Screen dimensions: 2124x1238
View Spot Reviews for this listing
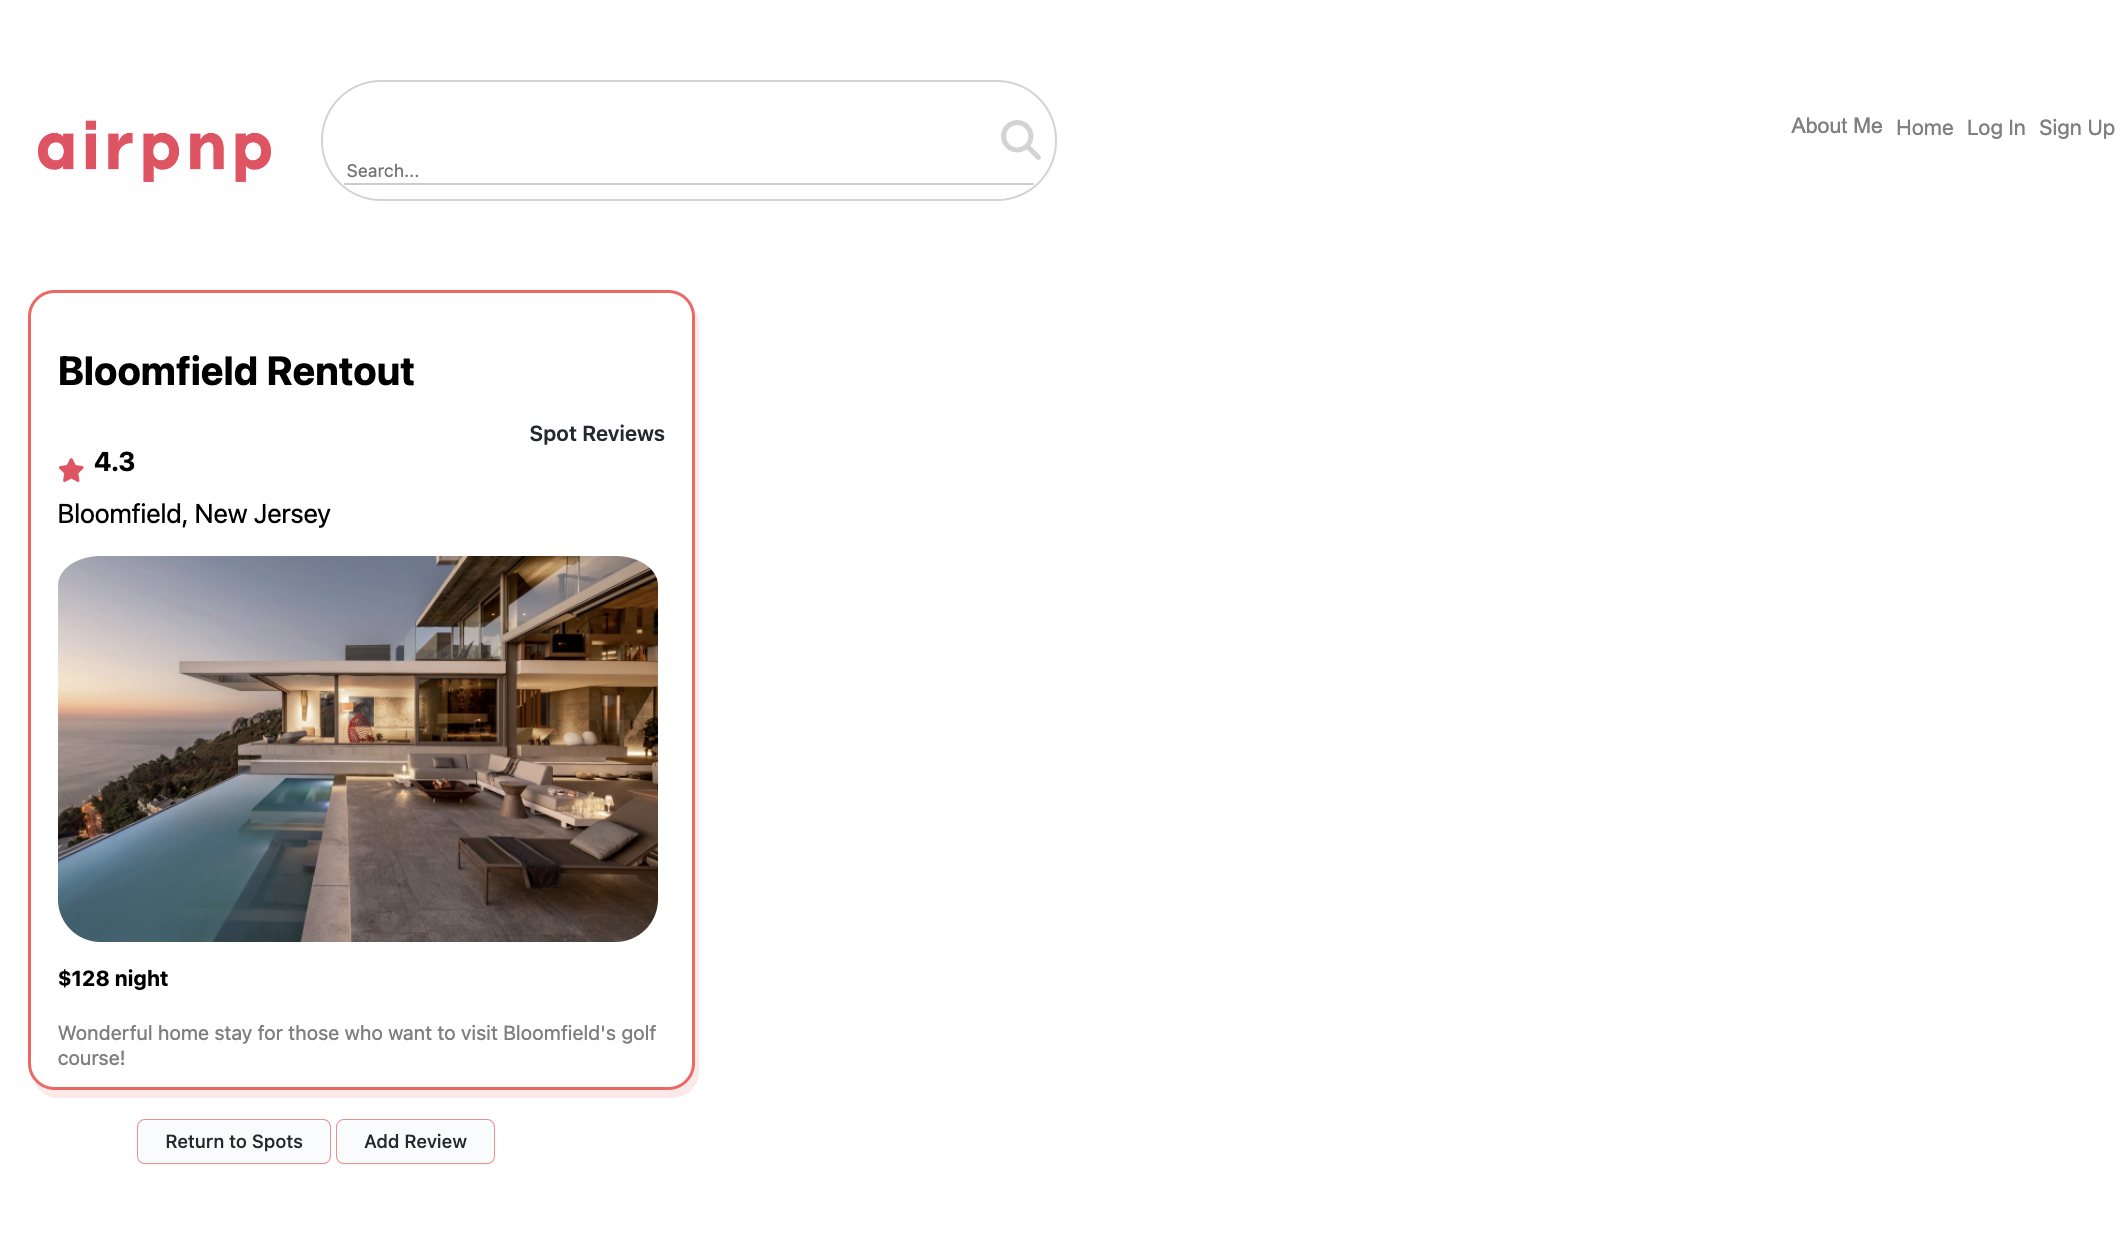point(596,434)
